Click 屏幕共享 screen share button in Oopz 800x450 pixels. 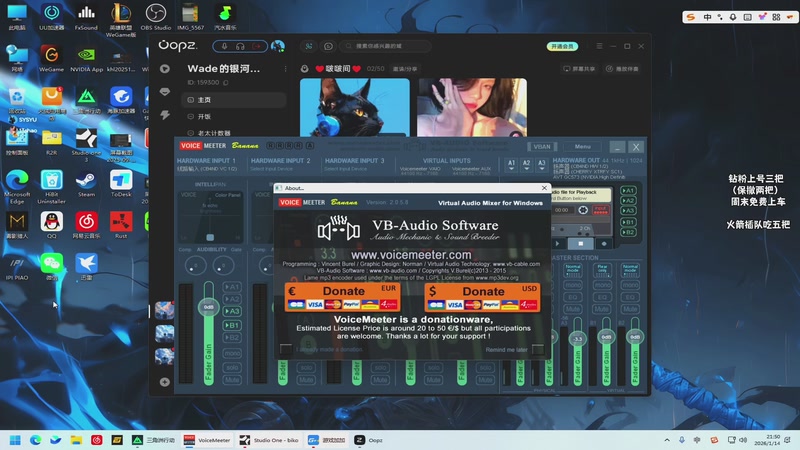click(x=579, y=69)
